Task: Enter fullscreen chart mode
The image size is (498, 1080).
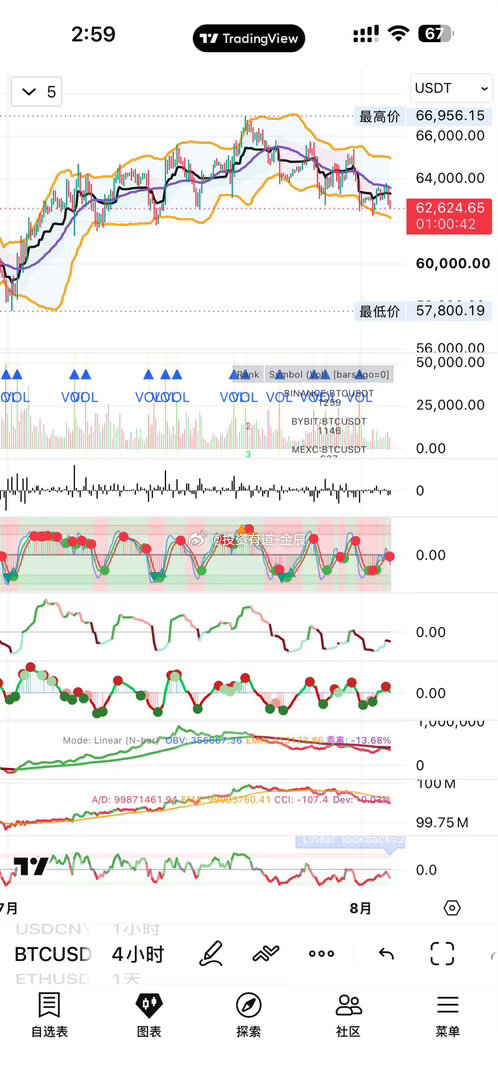Action: pos(442,954)
